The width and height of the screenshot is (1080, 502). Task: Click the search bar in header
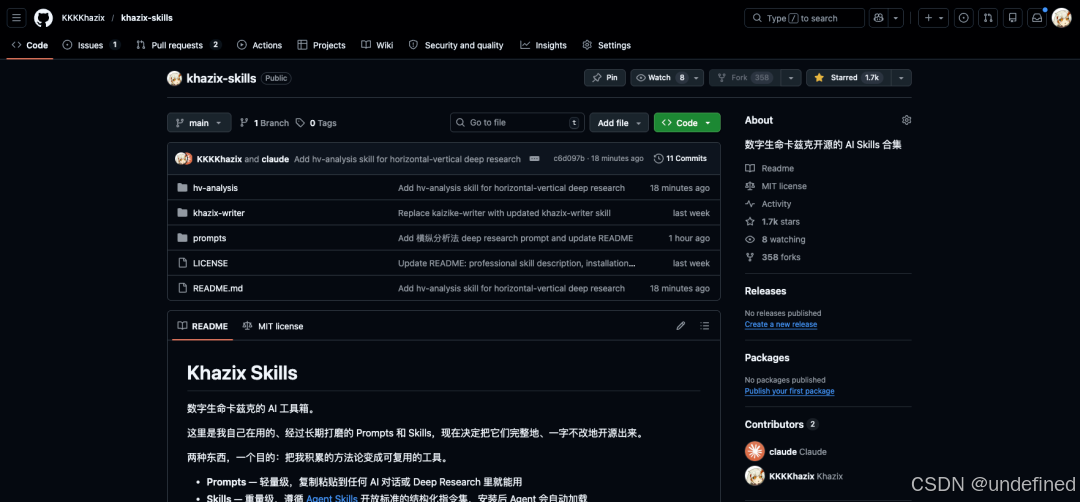[x=804, y=18]
